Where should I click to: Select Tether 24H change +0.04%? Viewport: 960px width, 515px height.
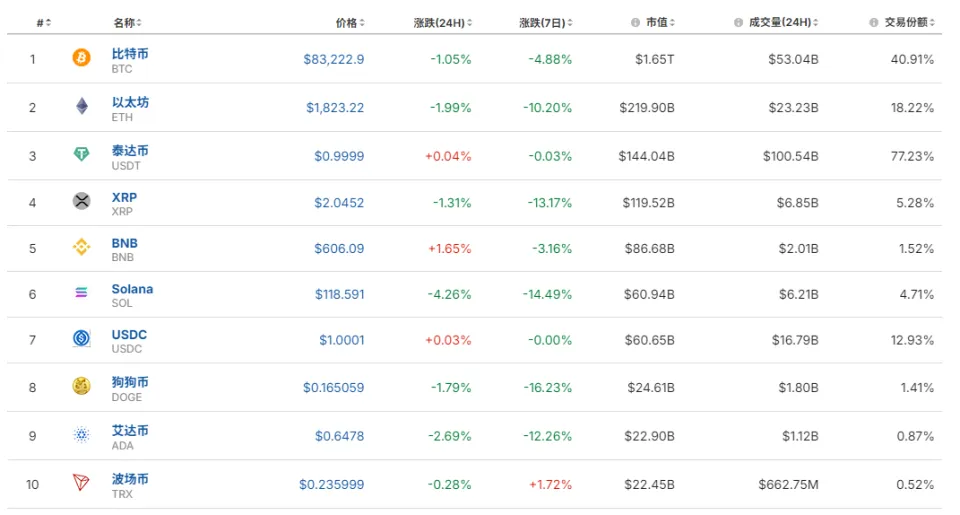[448, 156]
